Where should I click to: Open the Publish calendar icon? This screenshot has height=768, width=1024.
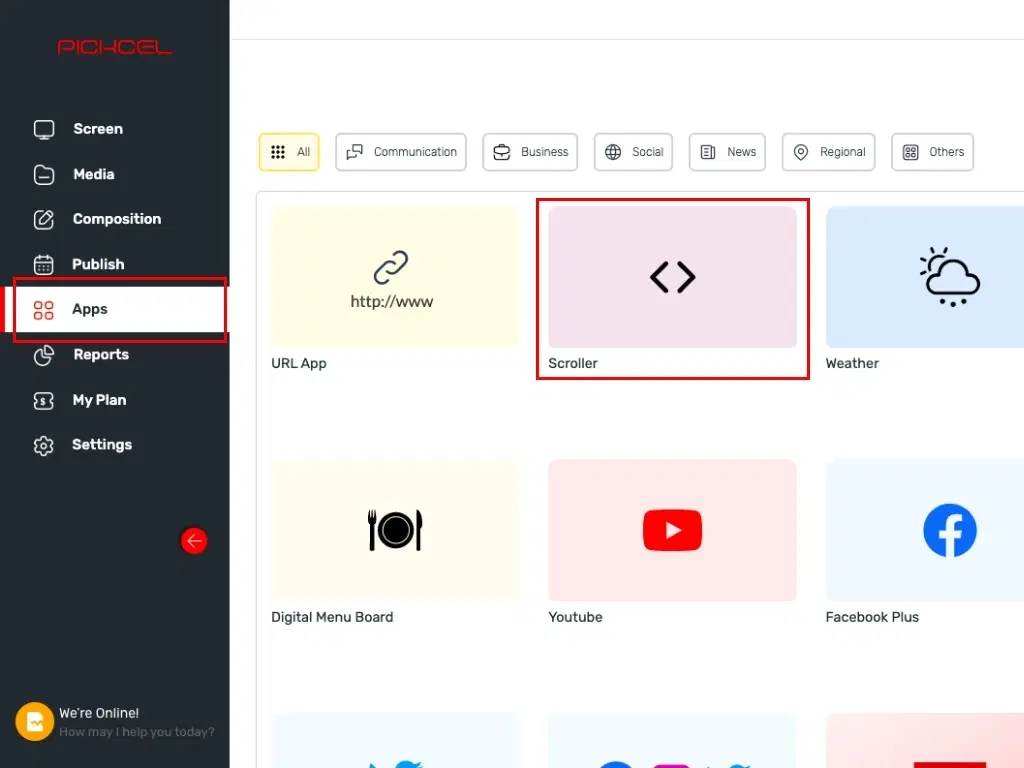tap(44, 264)
